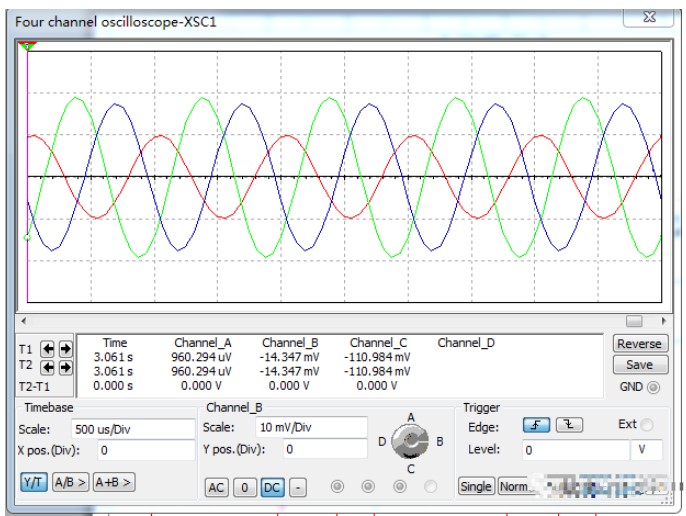686x516 pixels.
Task: Click the Single trigger button
Action: [x=476, y=486]
